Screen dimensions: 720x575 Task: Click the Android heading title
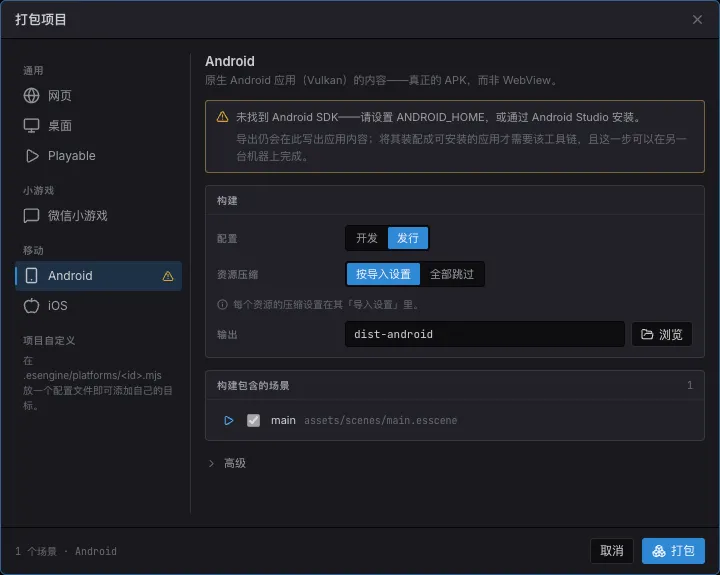(x=230, y=61)
